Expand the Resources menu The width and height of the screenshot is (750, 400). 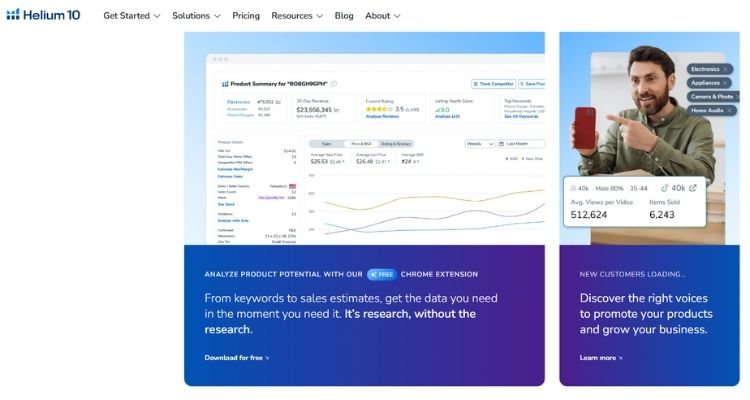[297, 16]
